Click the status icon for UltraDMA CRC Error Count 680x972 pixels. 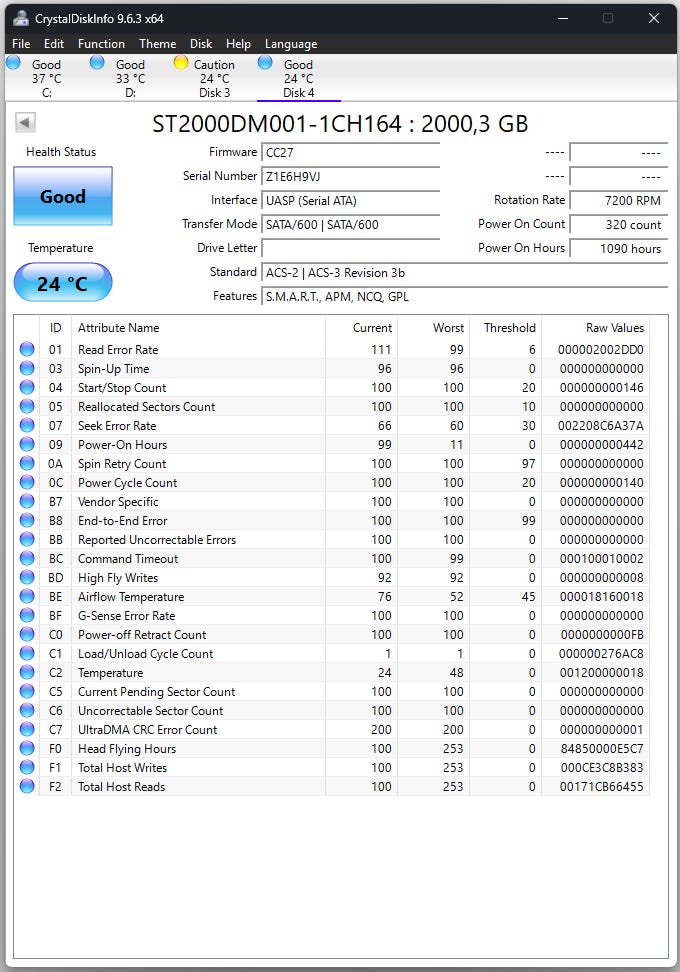point(27,730)
